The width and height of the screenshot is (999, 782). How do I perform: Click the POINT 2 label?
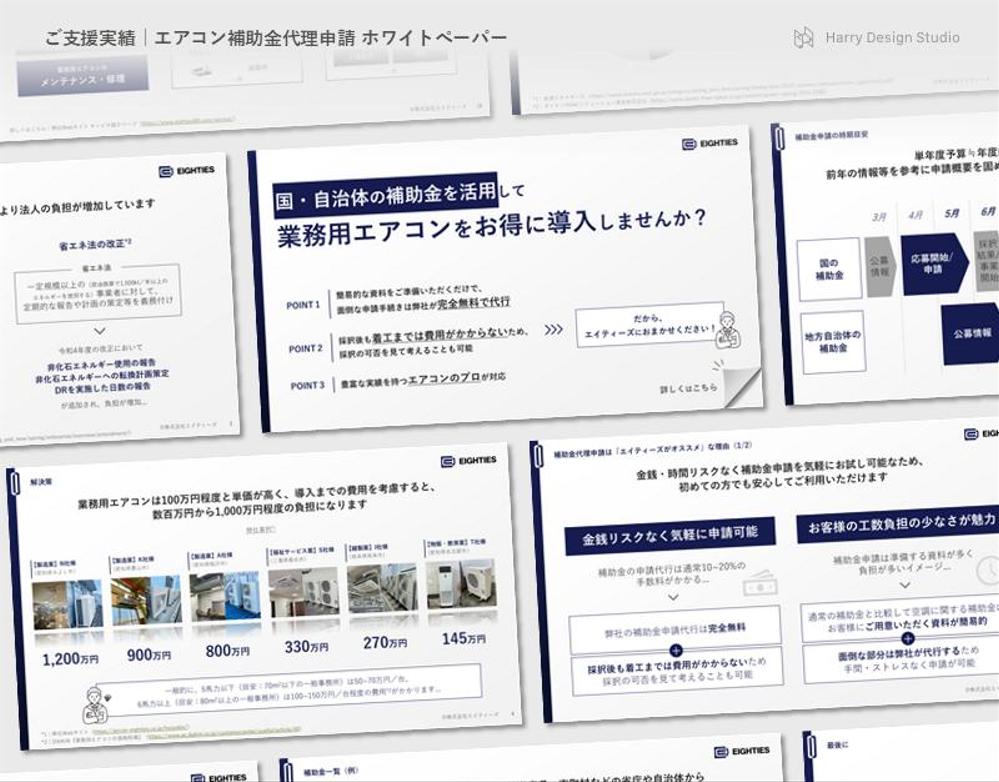pos(306,348)
